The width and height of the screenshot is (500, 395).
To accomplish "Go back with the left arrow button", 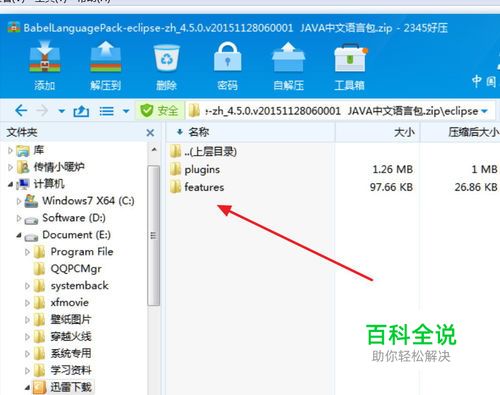I will point(21,111).
